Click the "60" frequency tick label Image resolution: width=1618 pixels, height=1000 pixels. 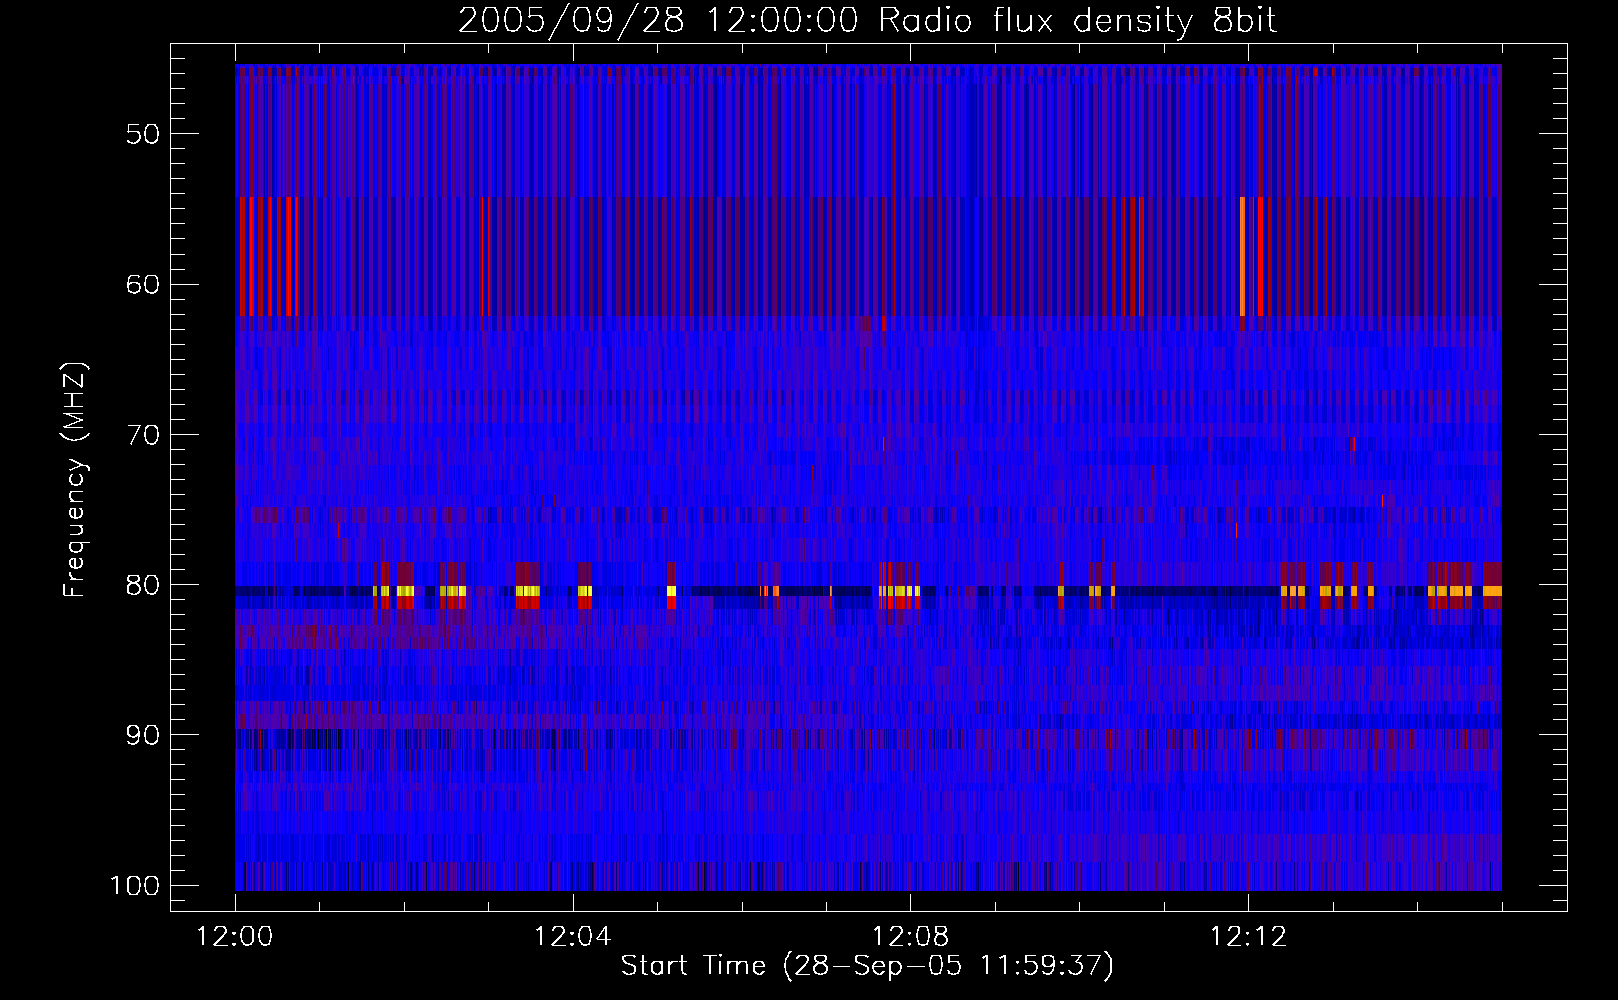click(143, 284)
